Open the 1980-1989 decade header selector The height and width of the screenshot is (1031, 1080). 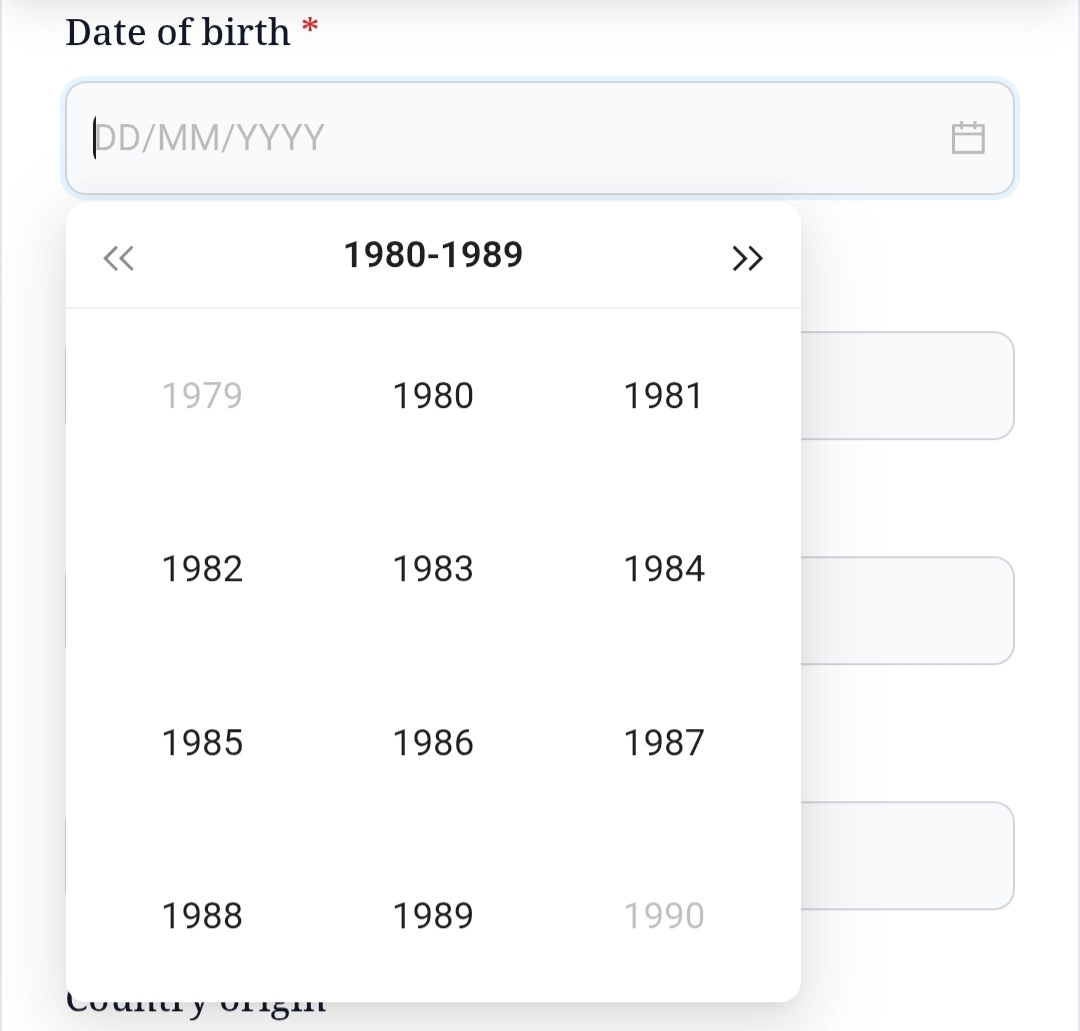tap(433, 255)
